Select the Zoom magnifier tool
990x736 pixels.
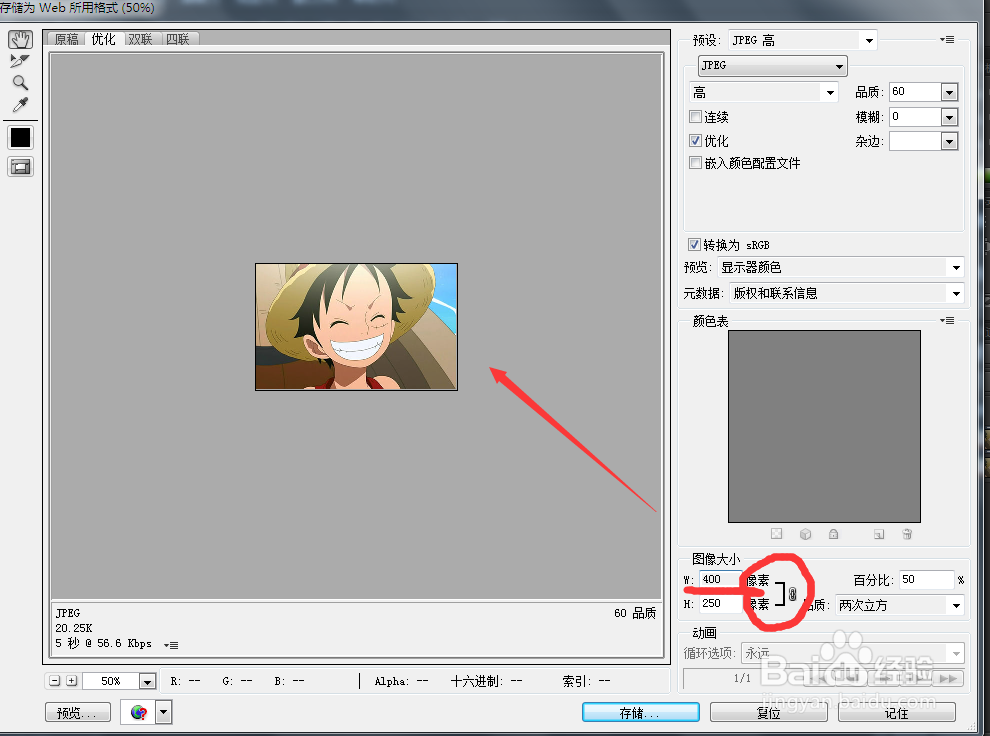pyautogui.click(x=20, y=83)
